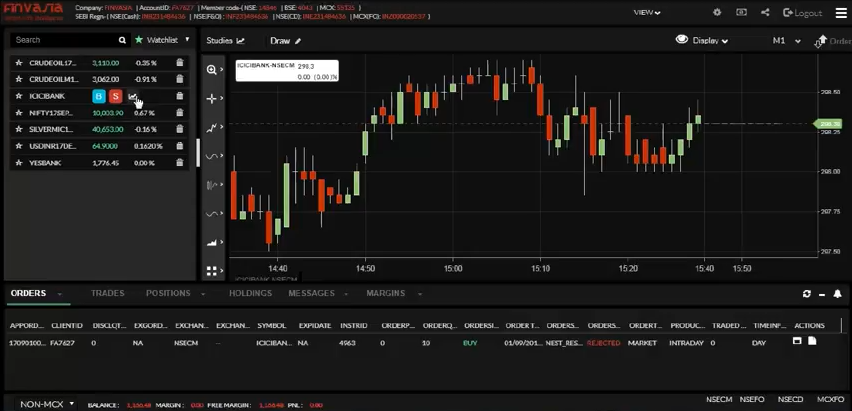852x411 pixels.
Task: Choose the line chart type tool
Action: (212, 128)
